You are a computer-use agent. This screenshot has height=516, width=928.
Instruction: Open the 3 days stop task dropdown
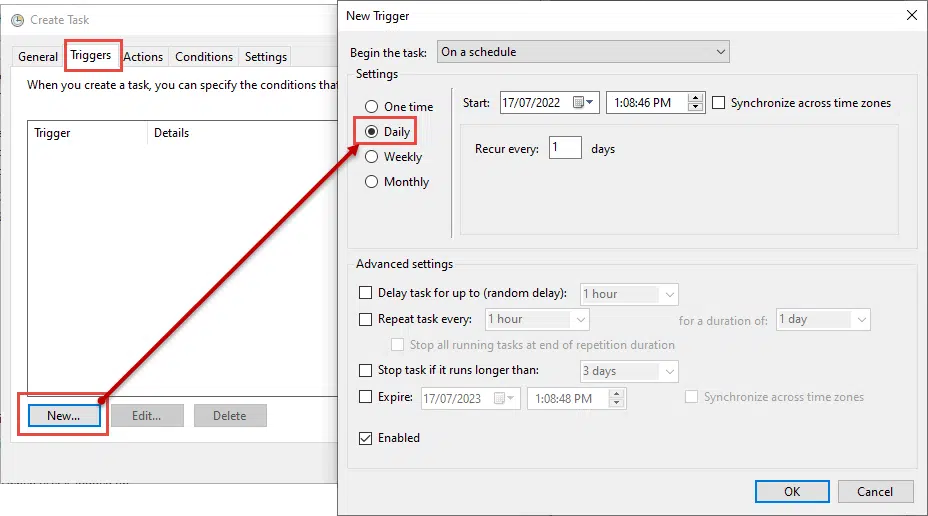[x=629, y=371]
